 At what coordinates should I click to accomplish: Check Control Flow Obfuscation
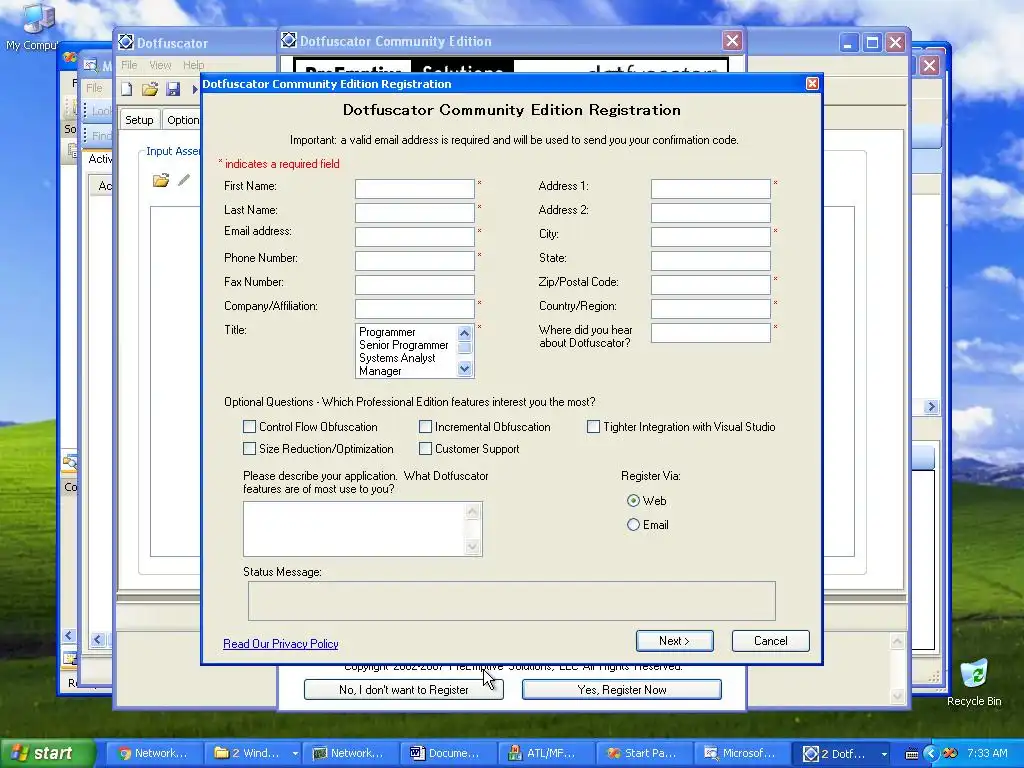tap(249, 426)
